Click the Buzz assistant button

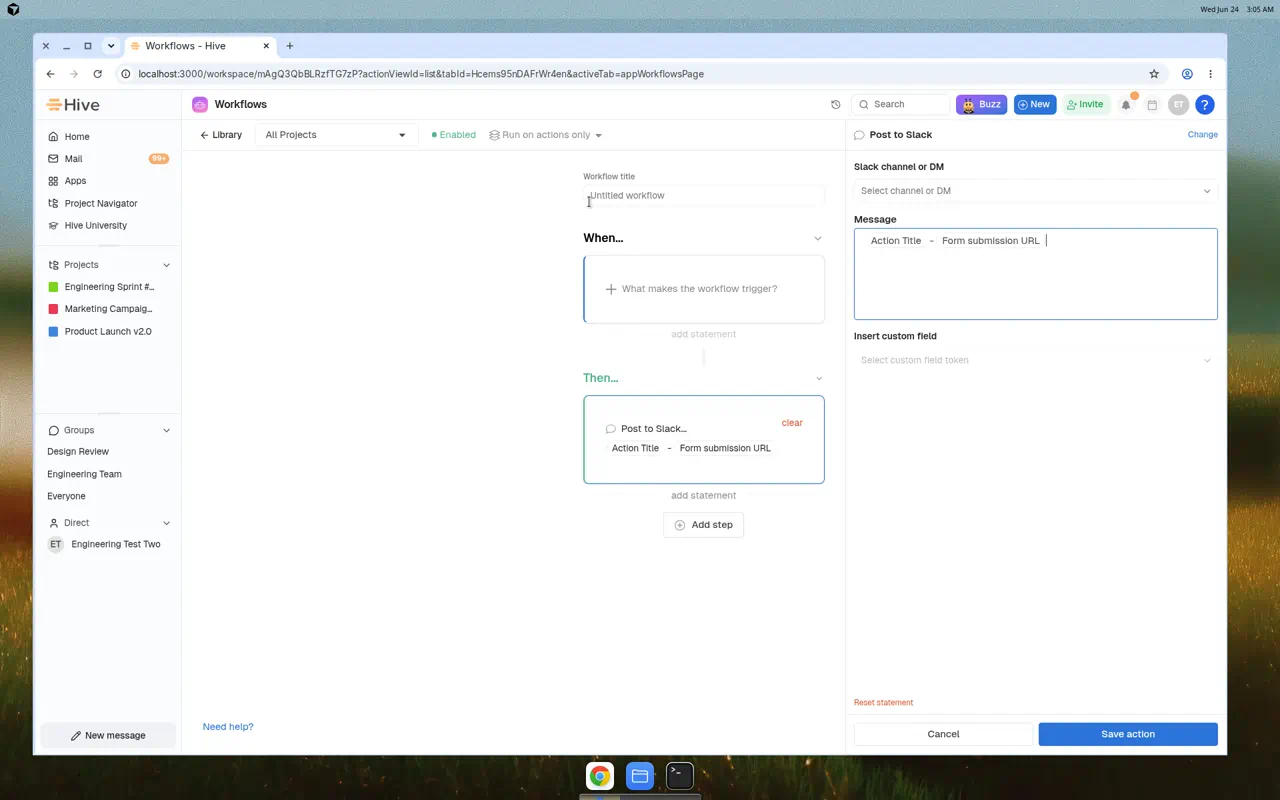coord(982,104)
